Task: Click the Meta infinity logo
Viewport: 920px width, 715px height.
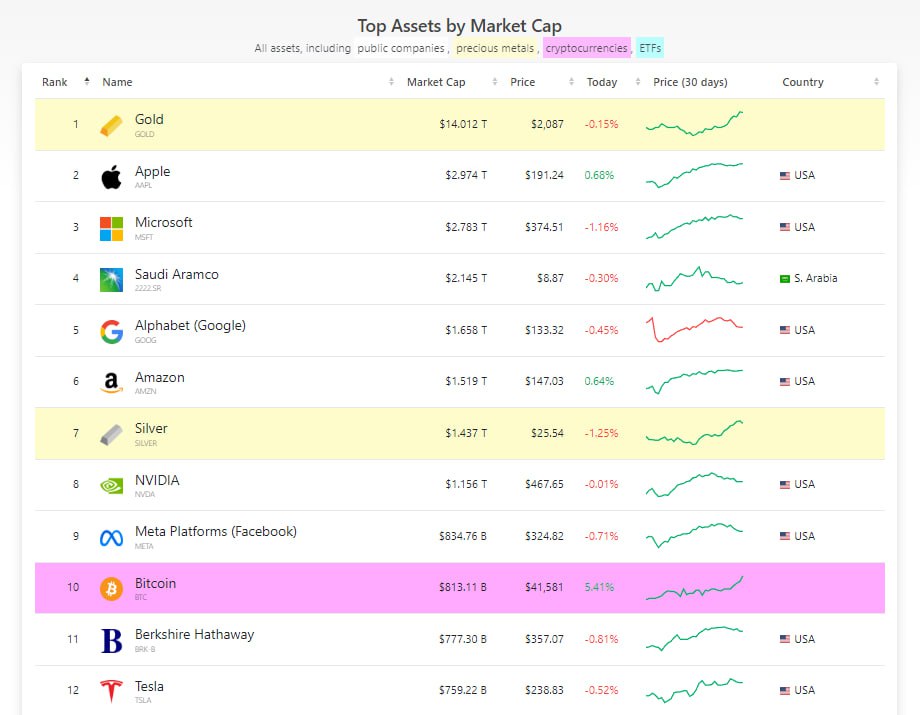Action: tap(111, 538)
